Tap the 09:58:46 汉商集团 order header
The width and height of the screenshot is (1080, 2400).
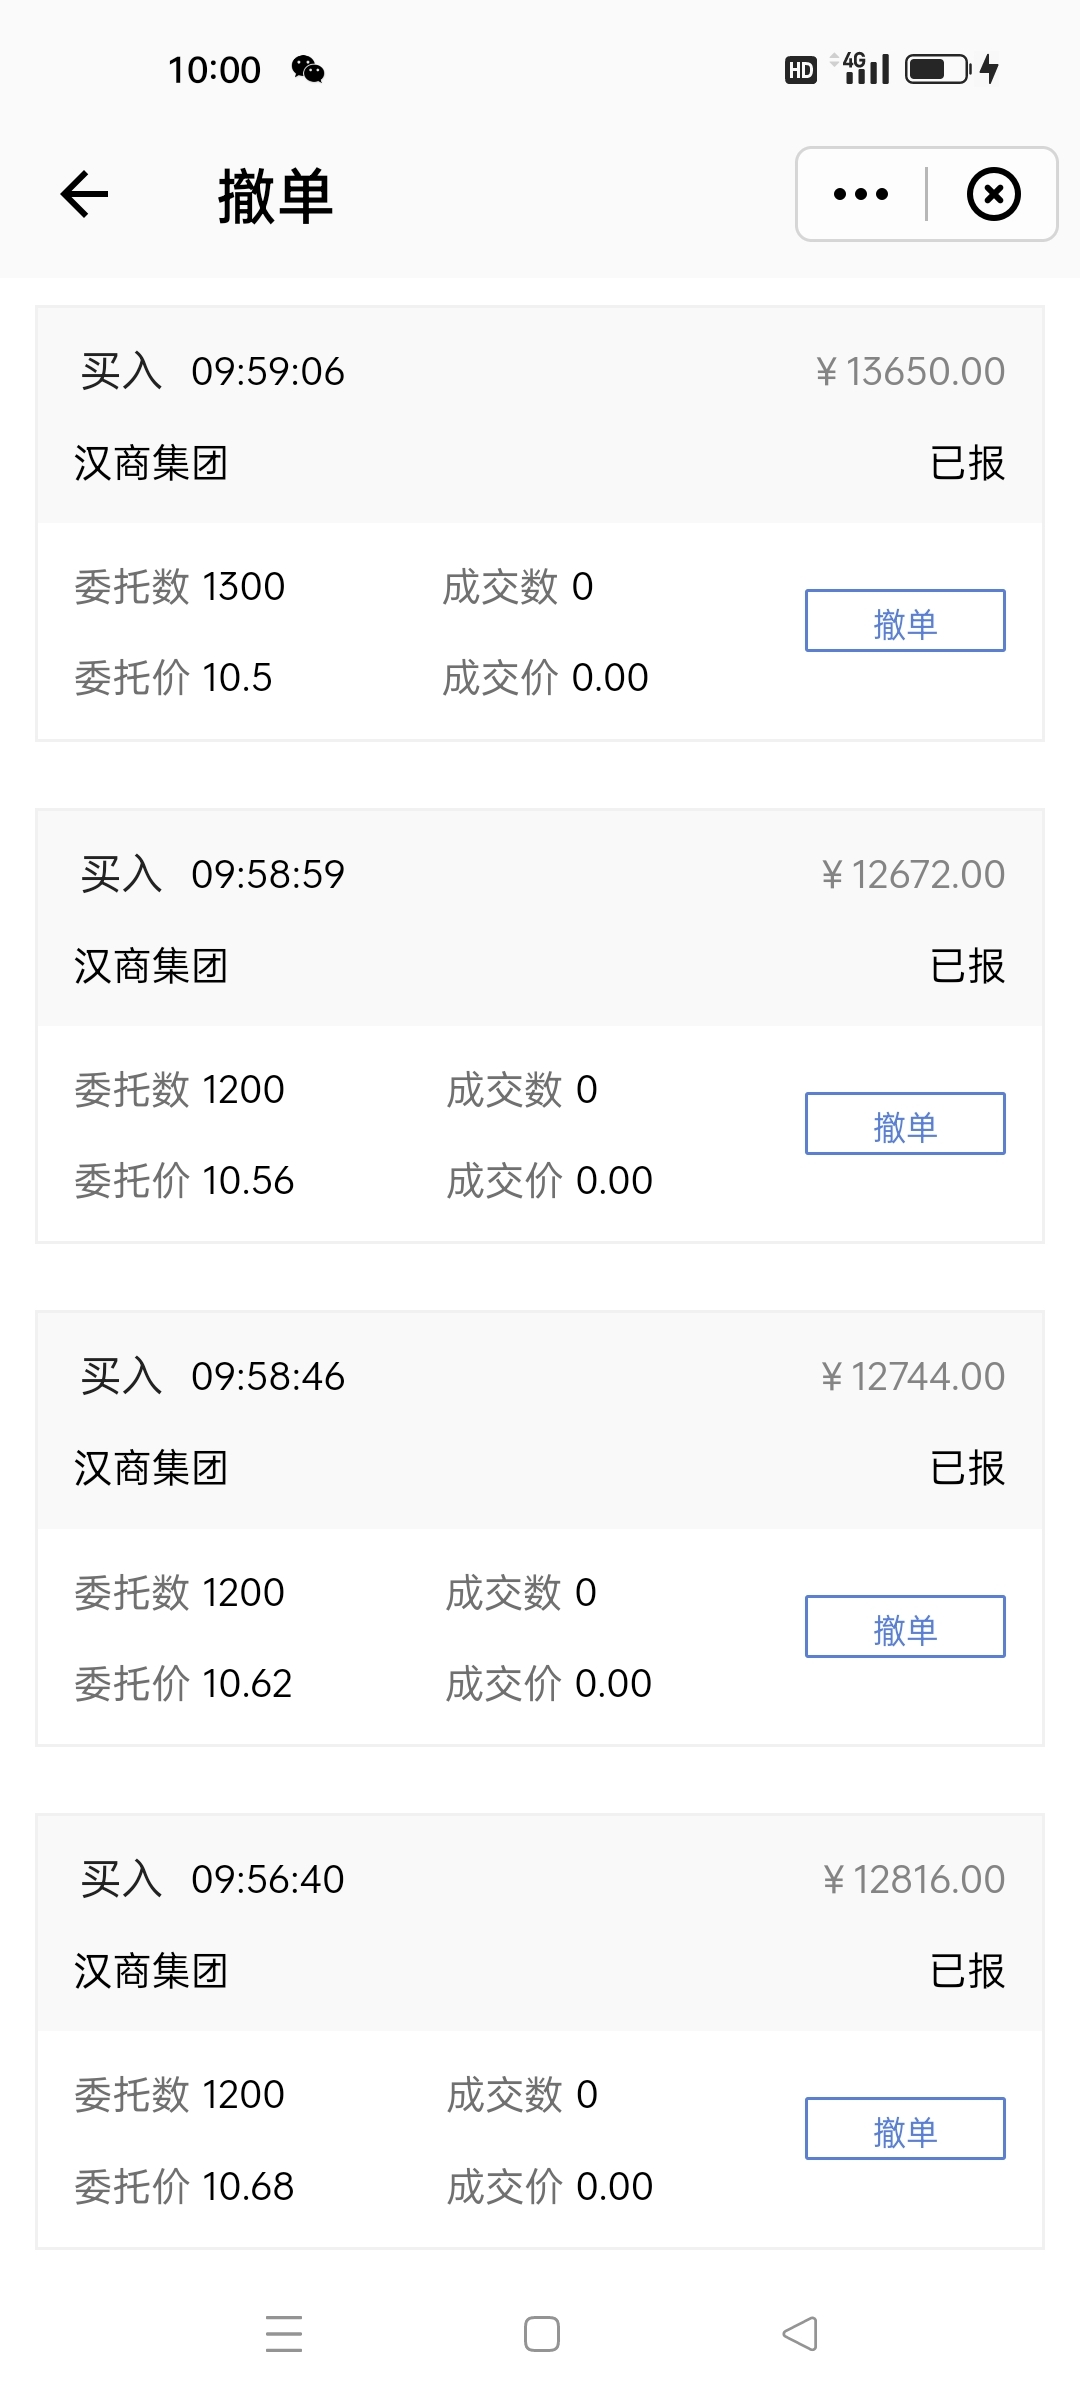540,1422
